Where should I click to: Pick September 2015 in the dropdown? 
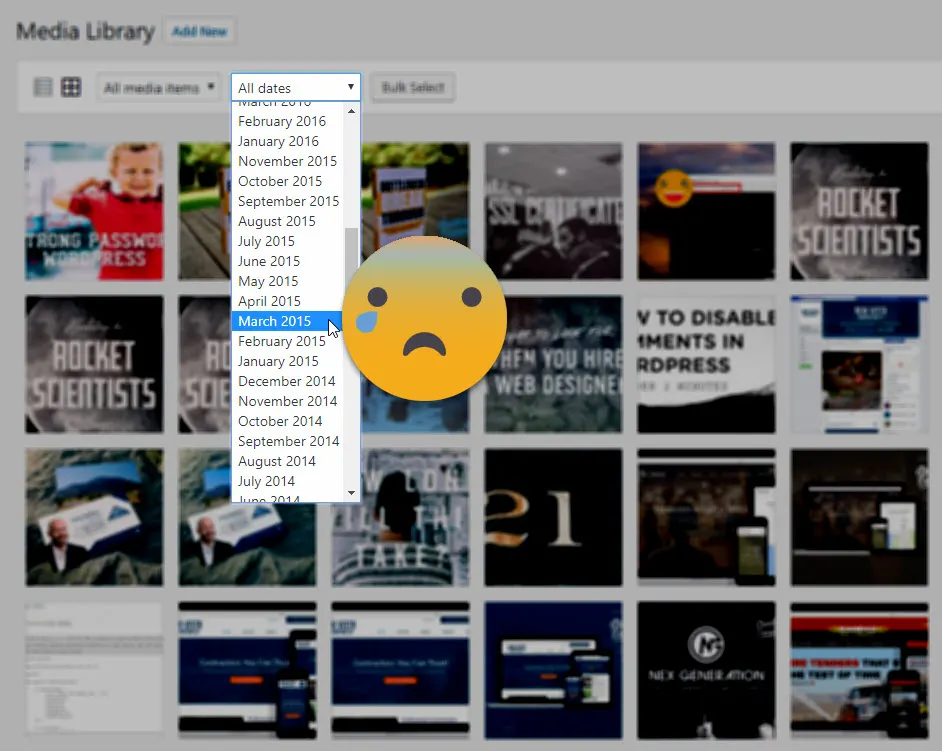[x=288, y=201]
